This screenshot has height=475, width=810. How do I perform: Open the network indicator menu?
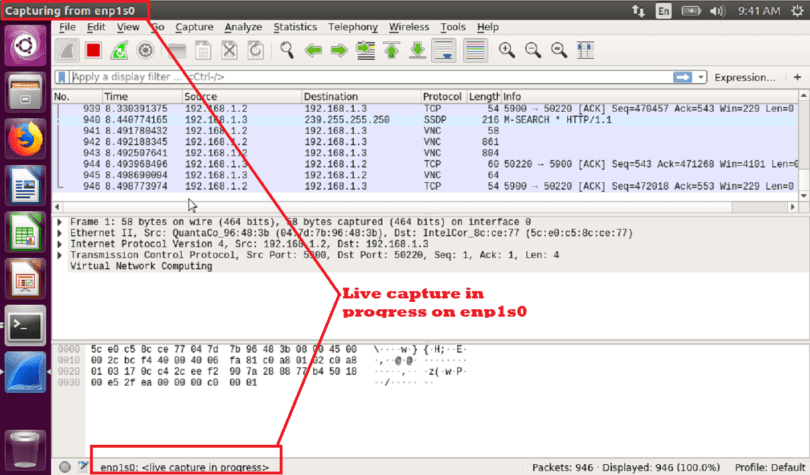point(638,10)
